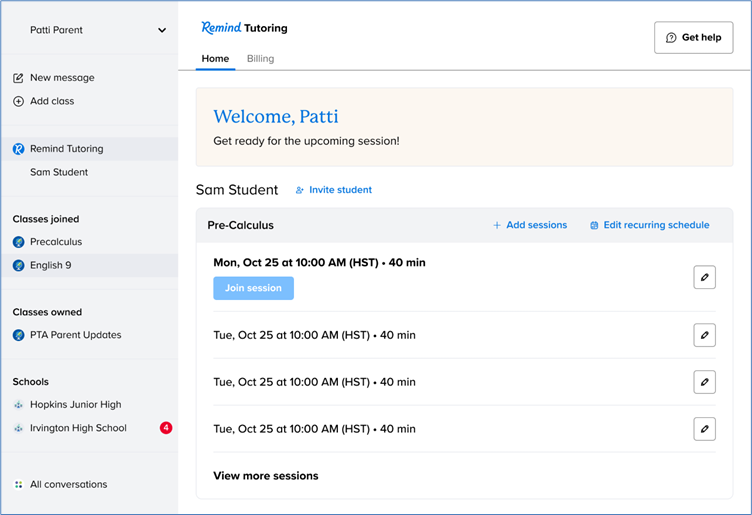752x515 pixels.
Task: Open the PTA Parent Updates label
Action: [x=76, y=335]
